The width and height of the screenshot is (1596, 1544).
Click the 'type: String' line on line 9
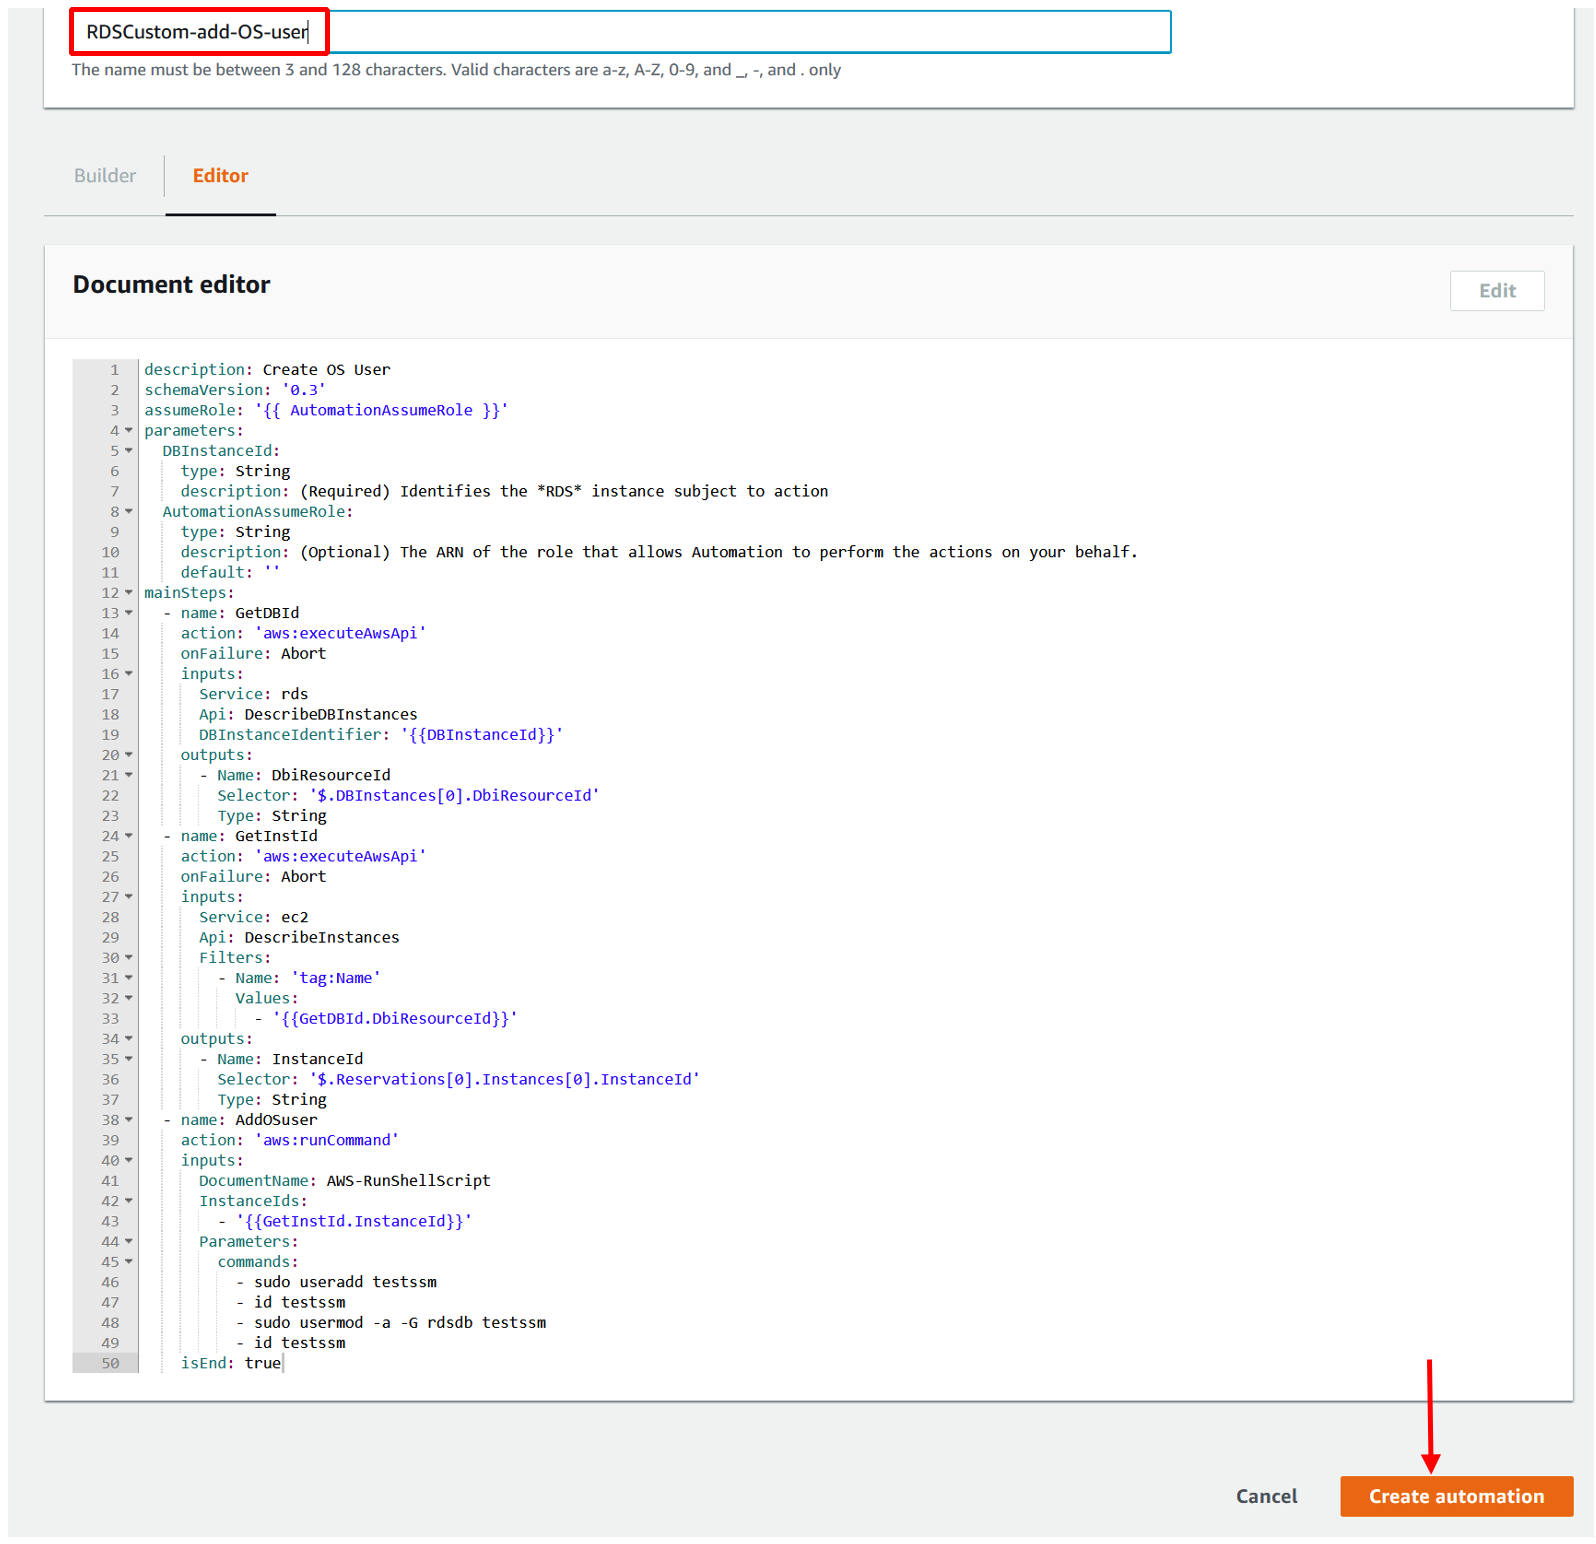(235, 532)
